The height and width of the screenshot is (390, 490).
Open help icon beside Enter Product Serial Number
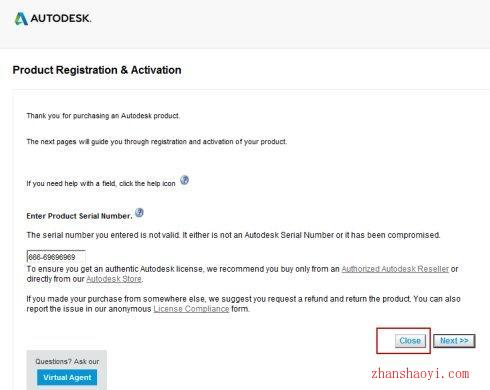[139, 213]
